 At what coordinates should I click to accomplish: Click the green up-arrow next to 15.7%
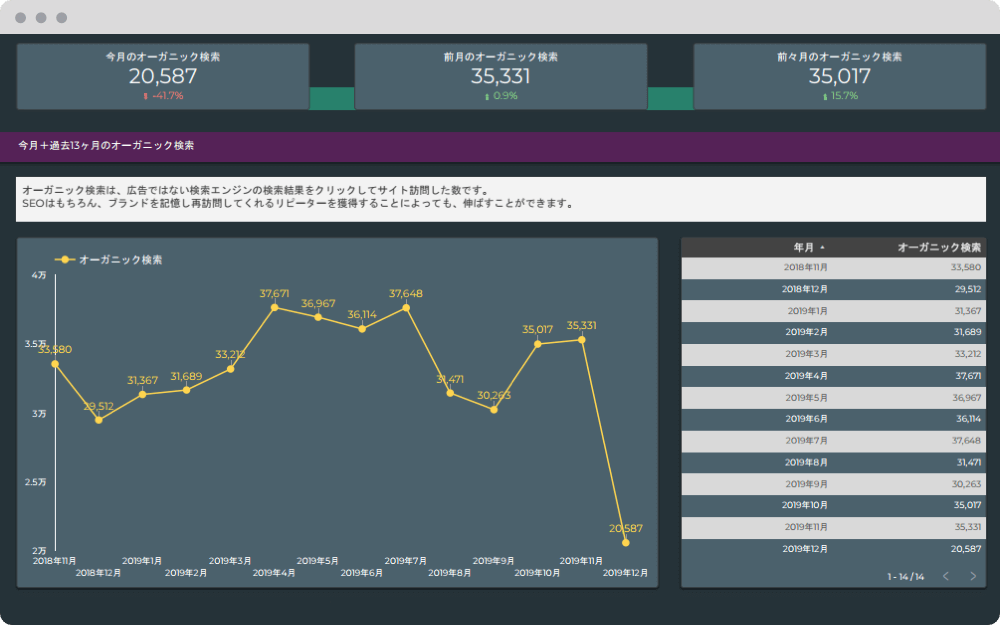tap(824, 95)
